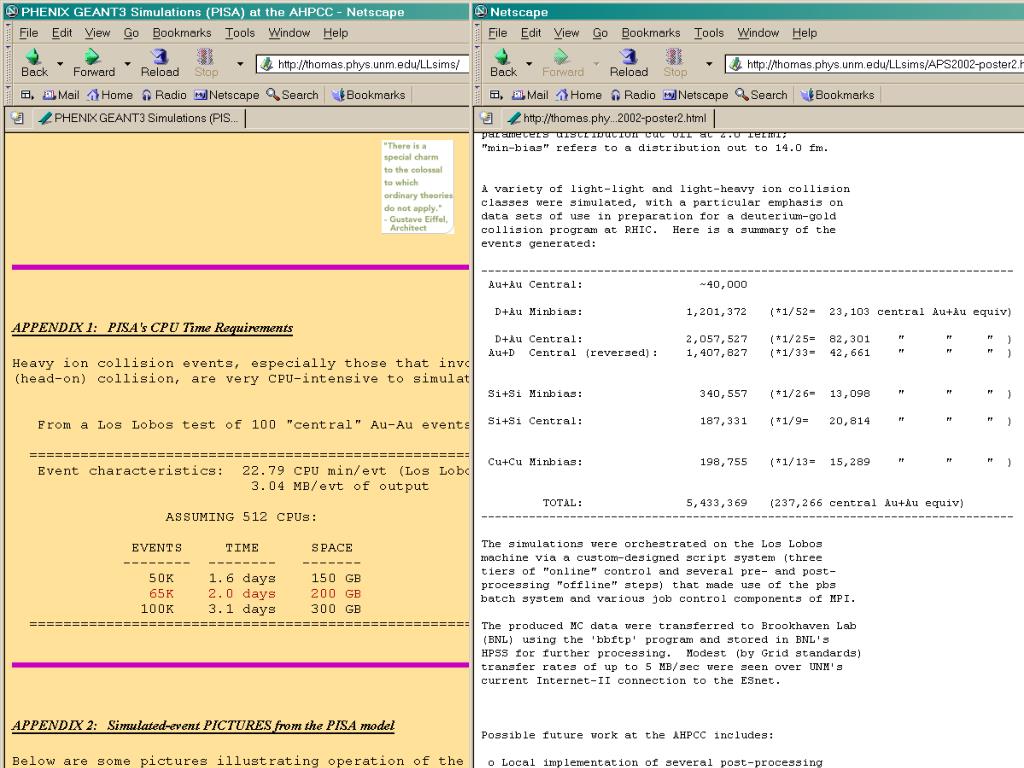1024x768 pixels.
Task: Click Netscape toolbar shortcut in PHENIX GEANT3 window
Action: [226, 95]
